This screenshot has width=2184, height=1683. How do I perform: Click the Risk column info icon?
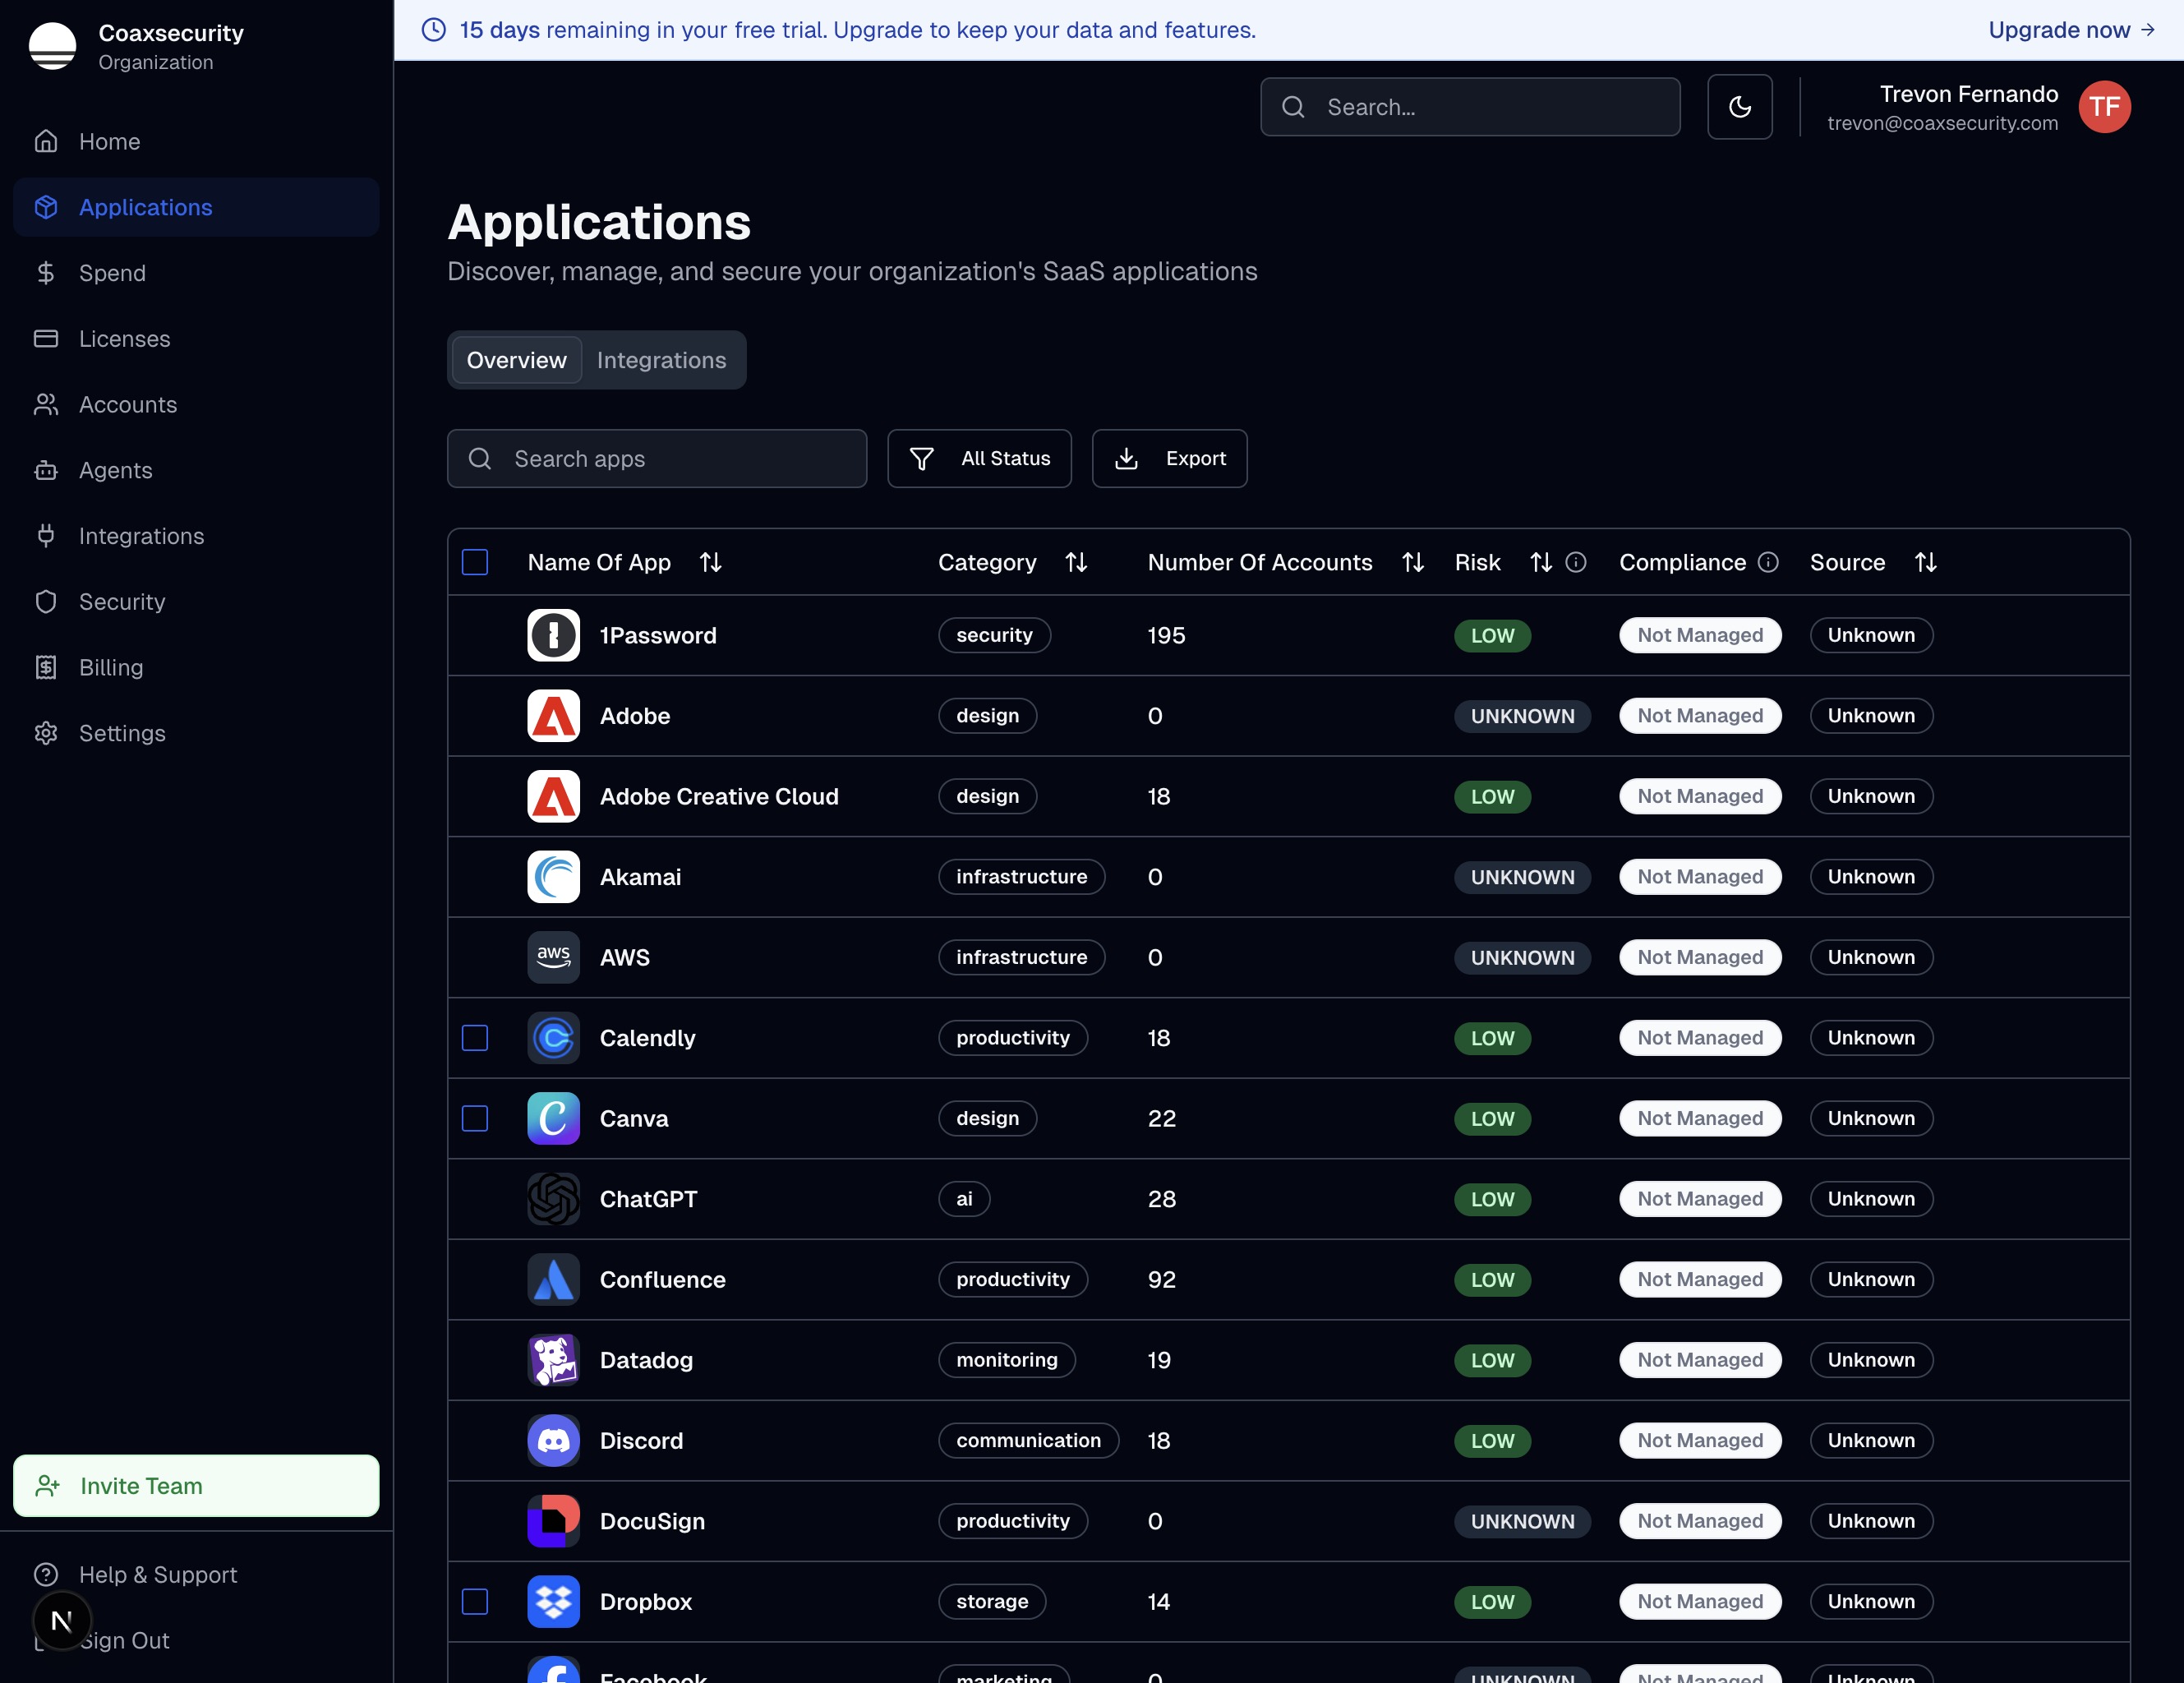coord(1576,562)
